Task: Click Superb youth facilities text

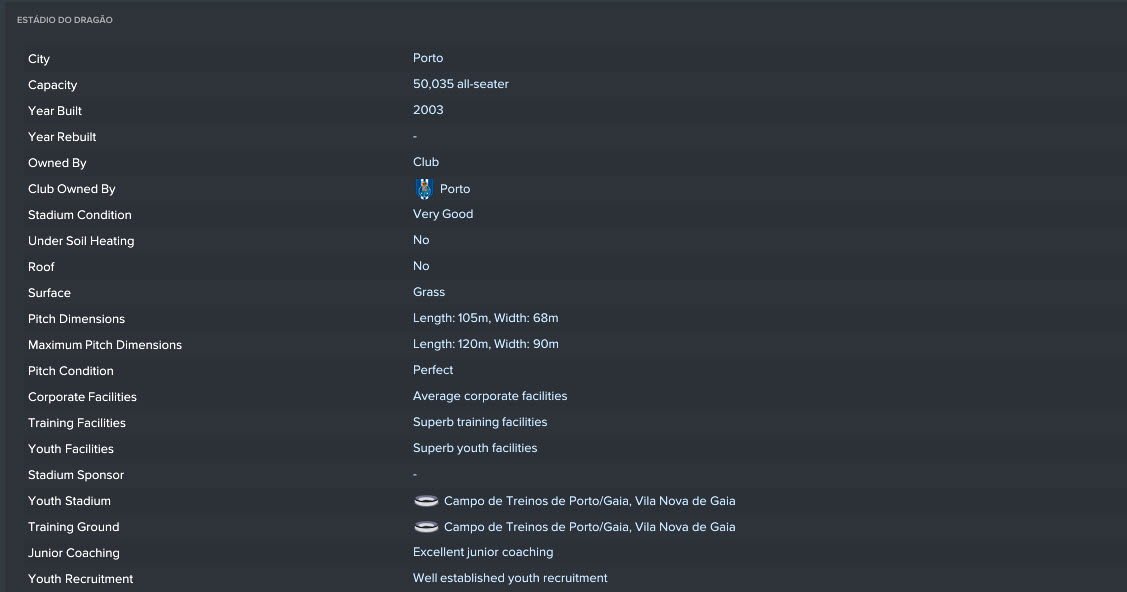Action: (474, 448)
